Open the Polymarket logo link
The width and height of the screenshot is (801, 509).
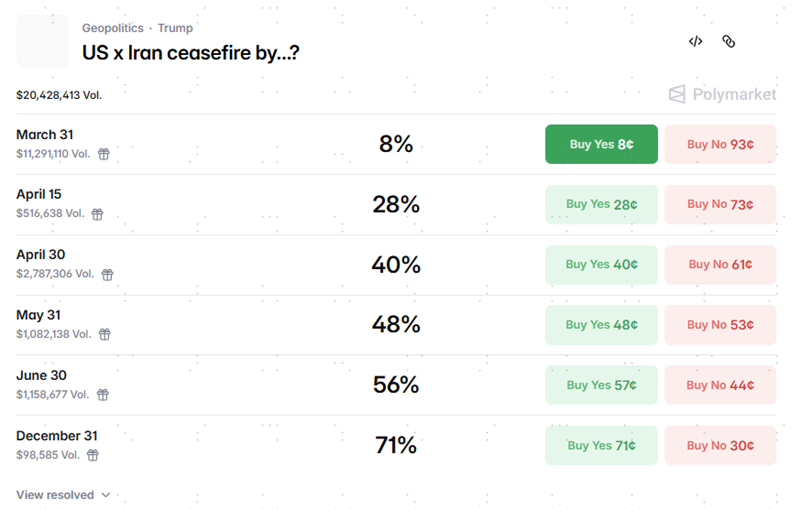722,94
